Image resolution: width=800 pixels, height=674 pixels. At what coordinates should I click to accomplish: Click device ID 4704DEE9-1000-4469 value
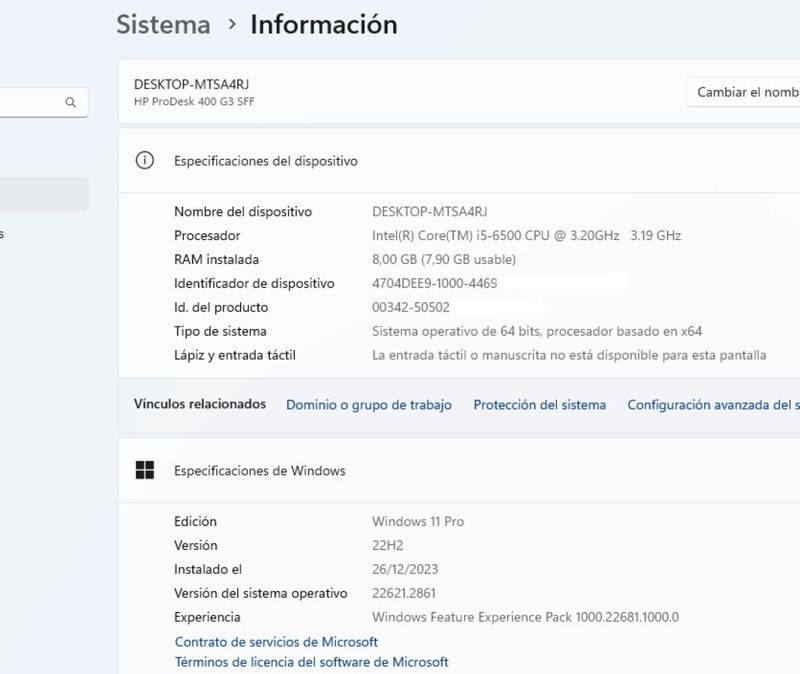(x=435, y=283)
